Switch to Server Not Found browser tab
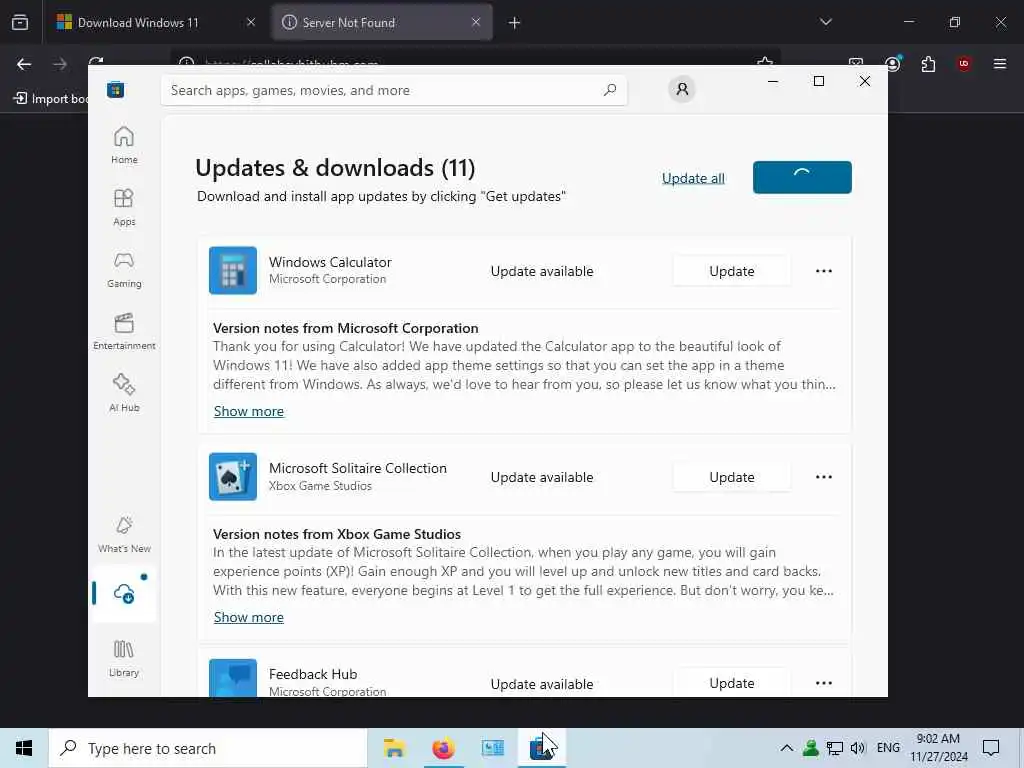1024x768 pixels. (381, 23)
